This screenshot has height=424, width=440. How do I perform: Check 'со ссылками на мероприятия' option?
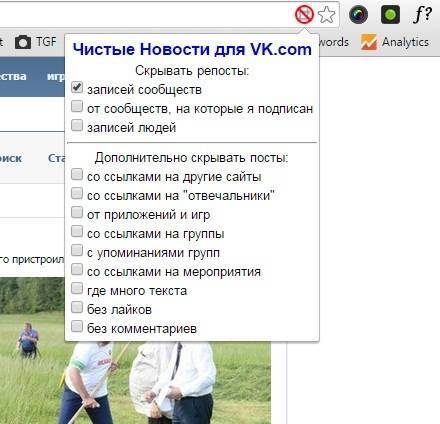pyautogui.click(x=77, y=269)
